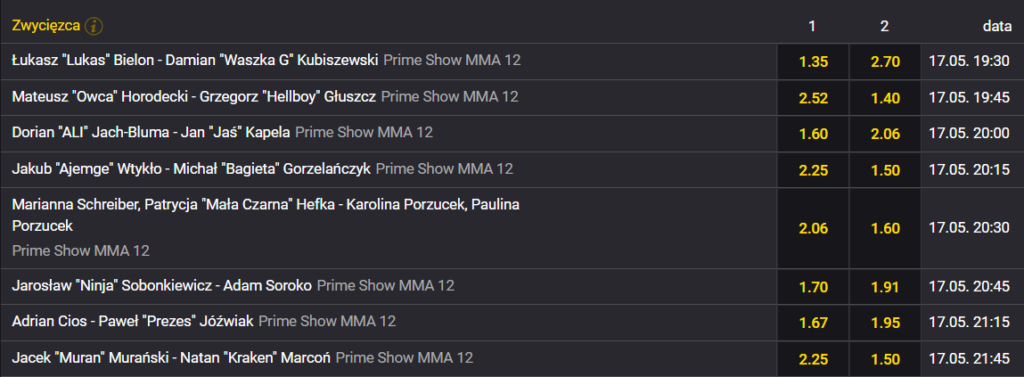Bet on Adam Soroko at 1.91
The width and height of the screenshot is (1024, 377).
click(x=885, y=286)
